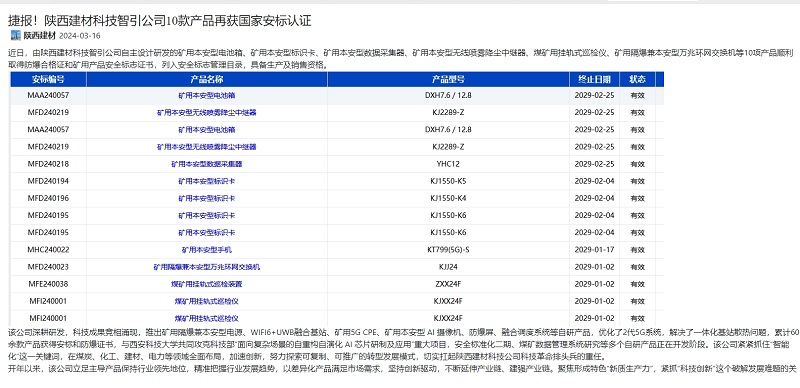Click 有效 status in the MFD240218 row
The image size is (800, 388).
[637, 164]
